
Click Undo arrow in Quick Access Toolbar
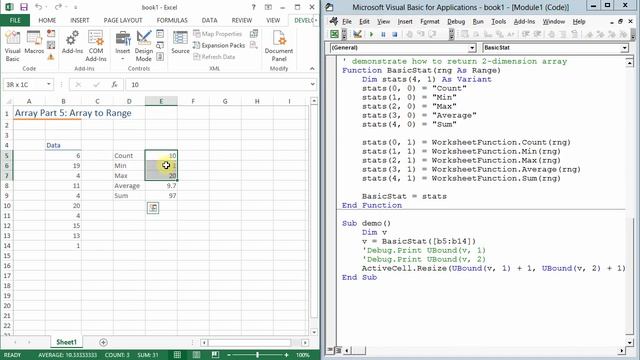[38, 7]
